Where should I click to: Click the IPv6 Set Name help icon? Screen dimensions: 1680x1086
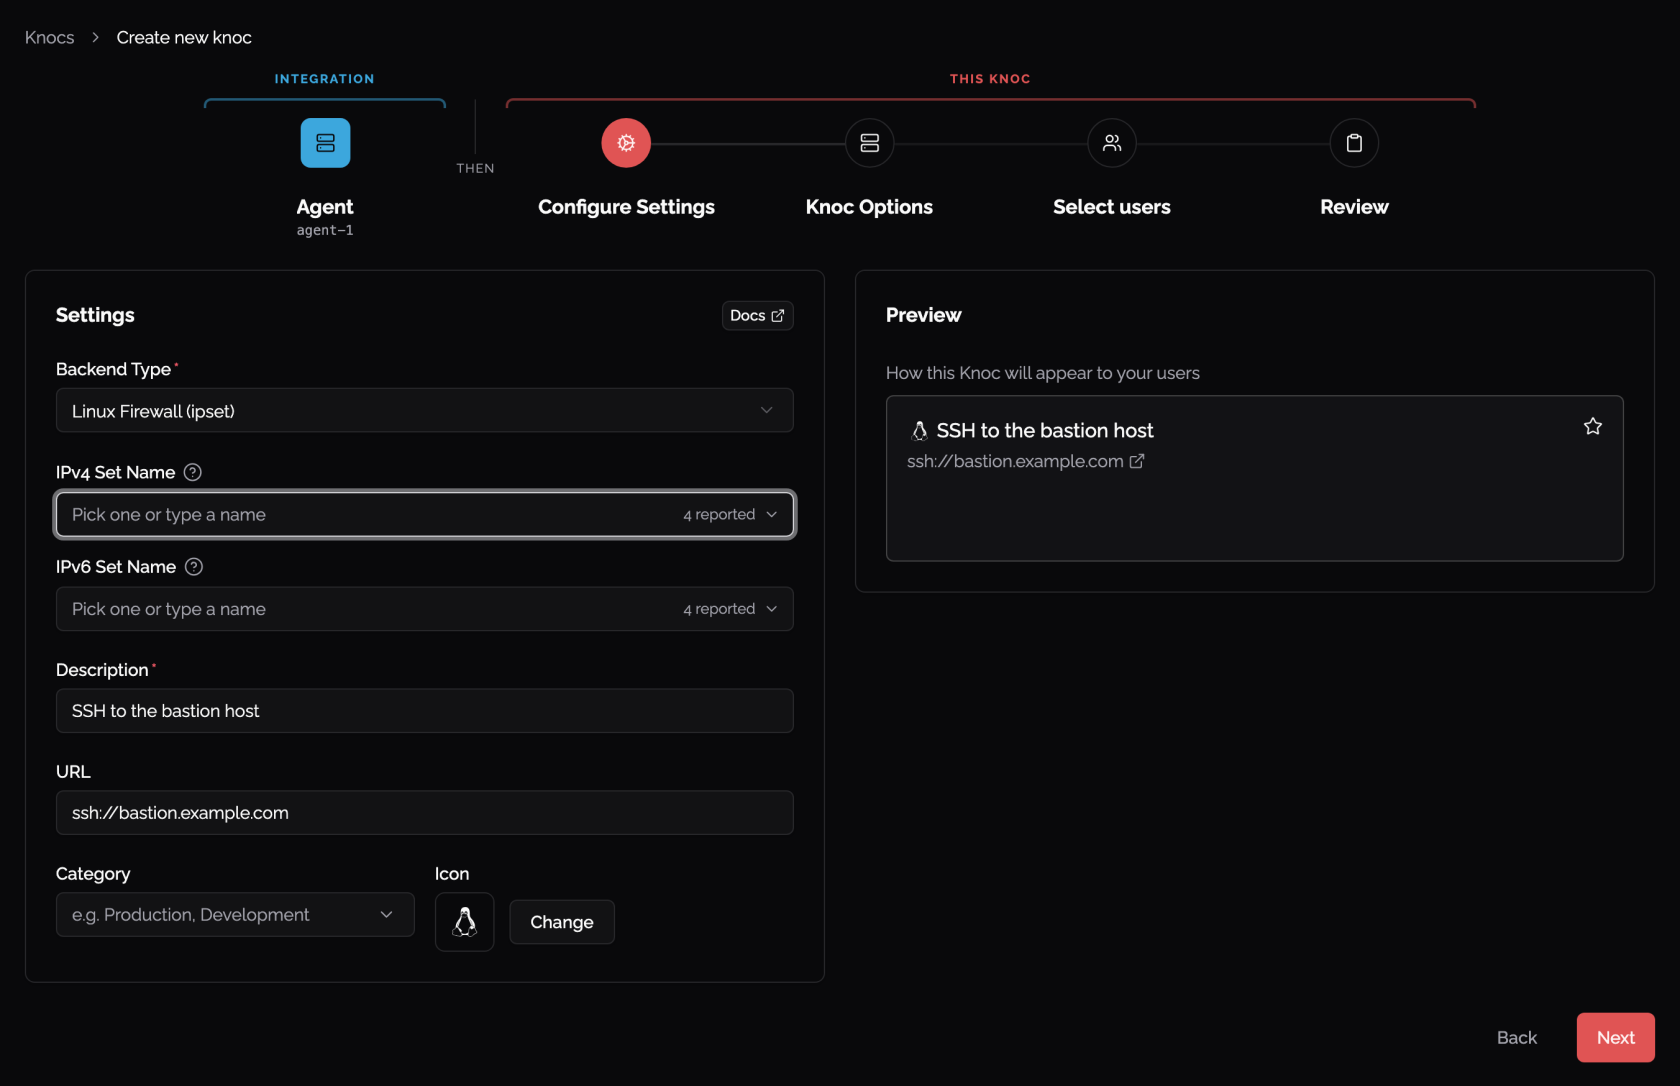194,567
